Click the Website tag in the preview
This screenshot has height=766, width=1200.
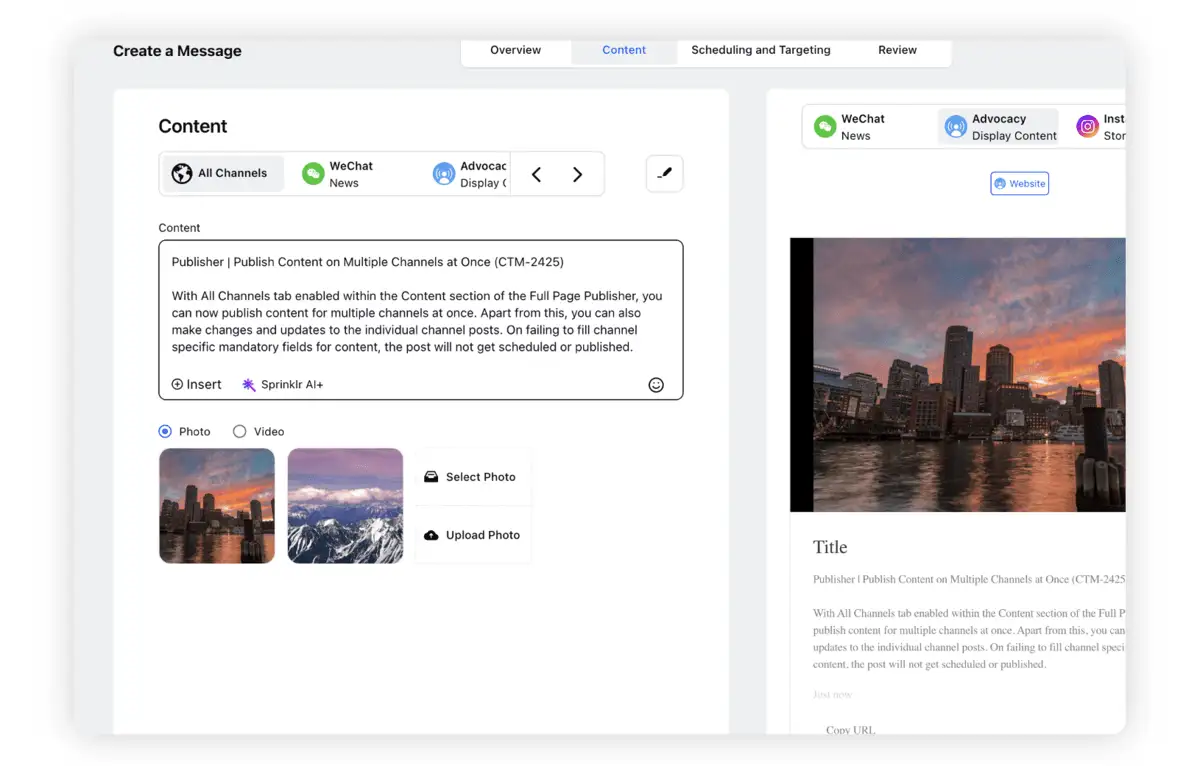click(1020, 184)
